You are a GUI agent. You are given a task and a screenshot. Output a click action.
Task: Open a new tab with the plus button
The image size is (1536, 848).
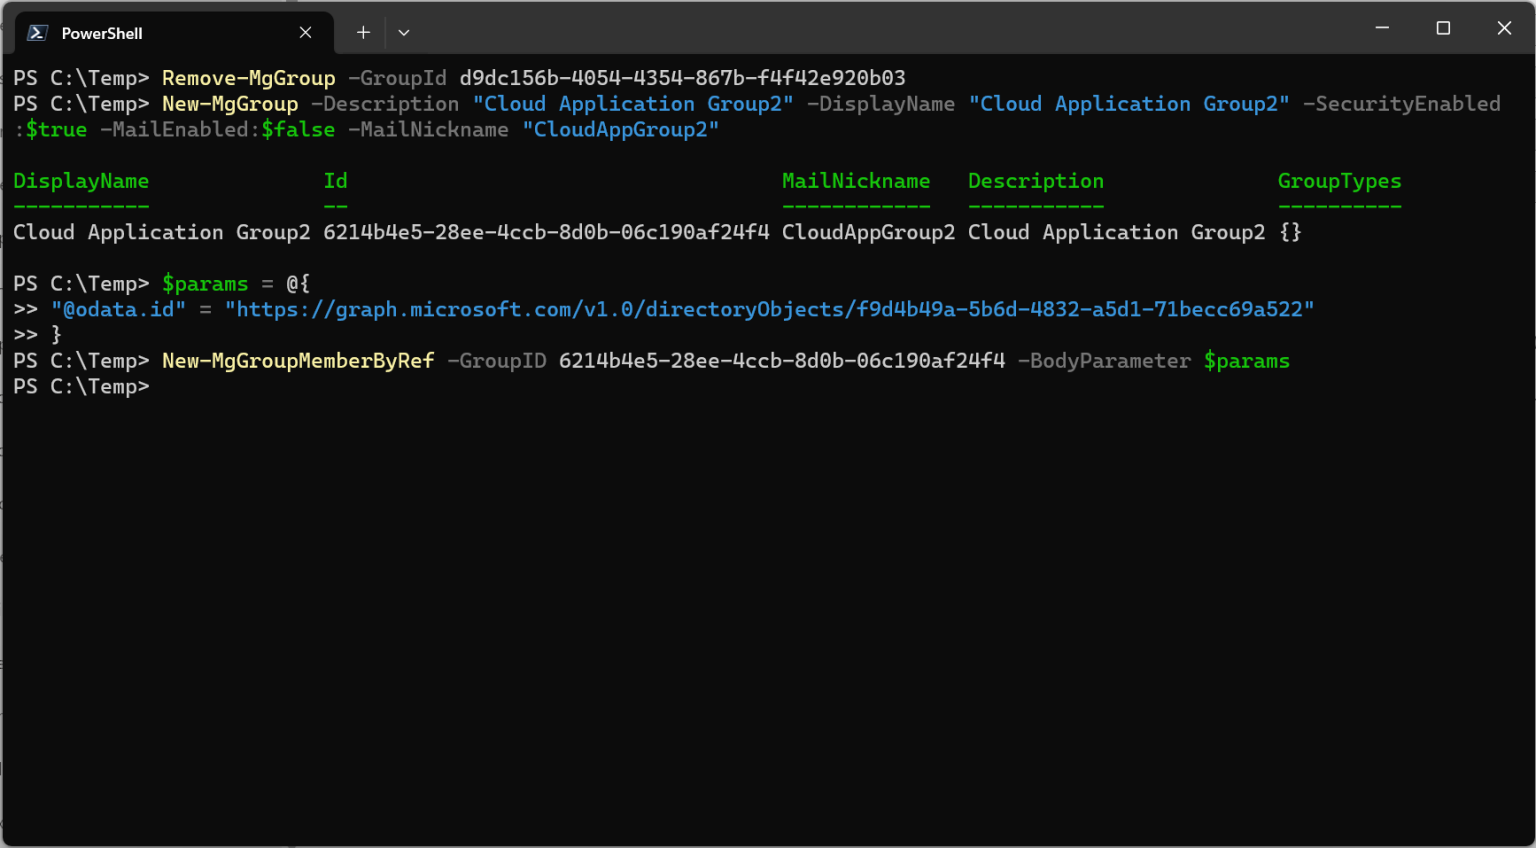pyautogui.click(x=363, y=33)
